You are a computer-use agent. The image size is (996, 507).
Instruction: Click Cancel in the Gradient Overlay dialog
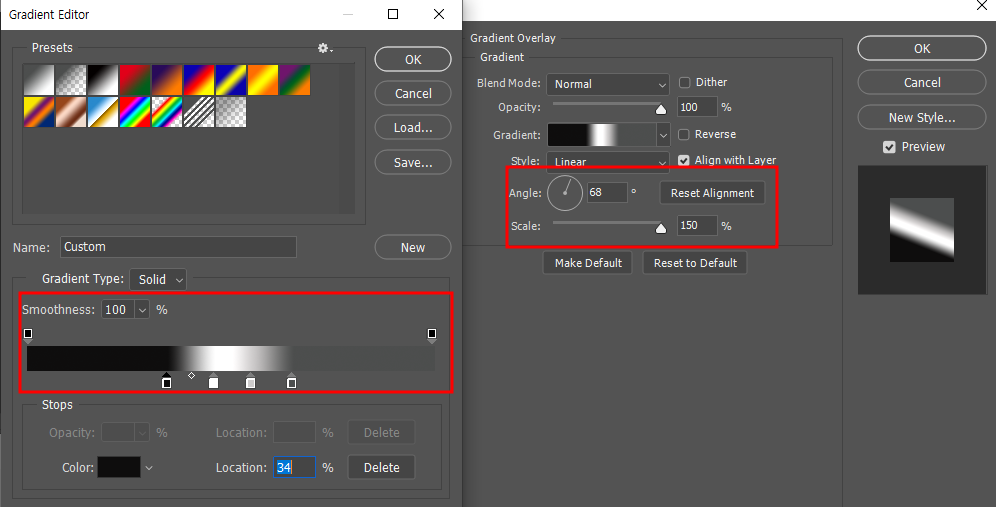922,83
